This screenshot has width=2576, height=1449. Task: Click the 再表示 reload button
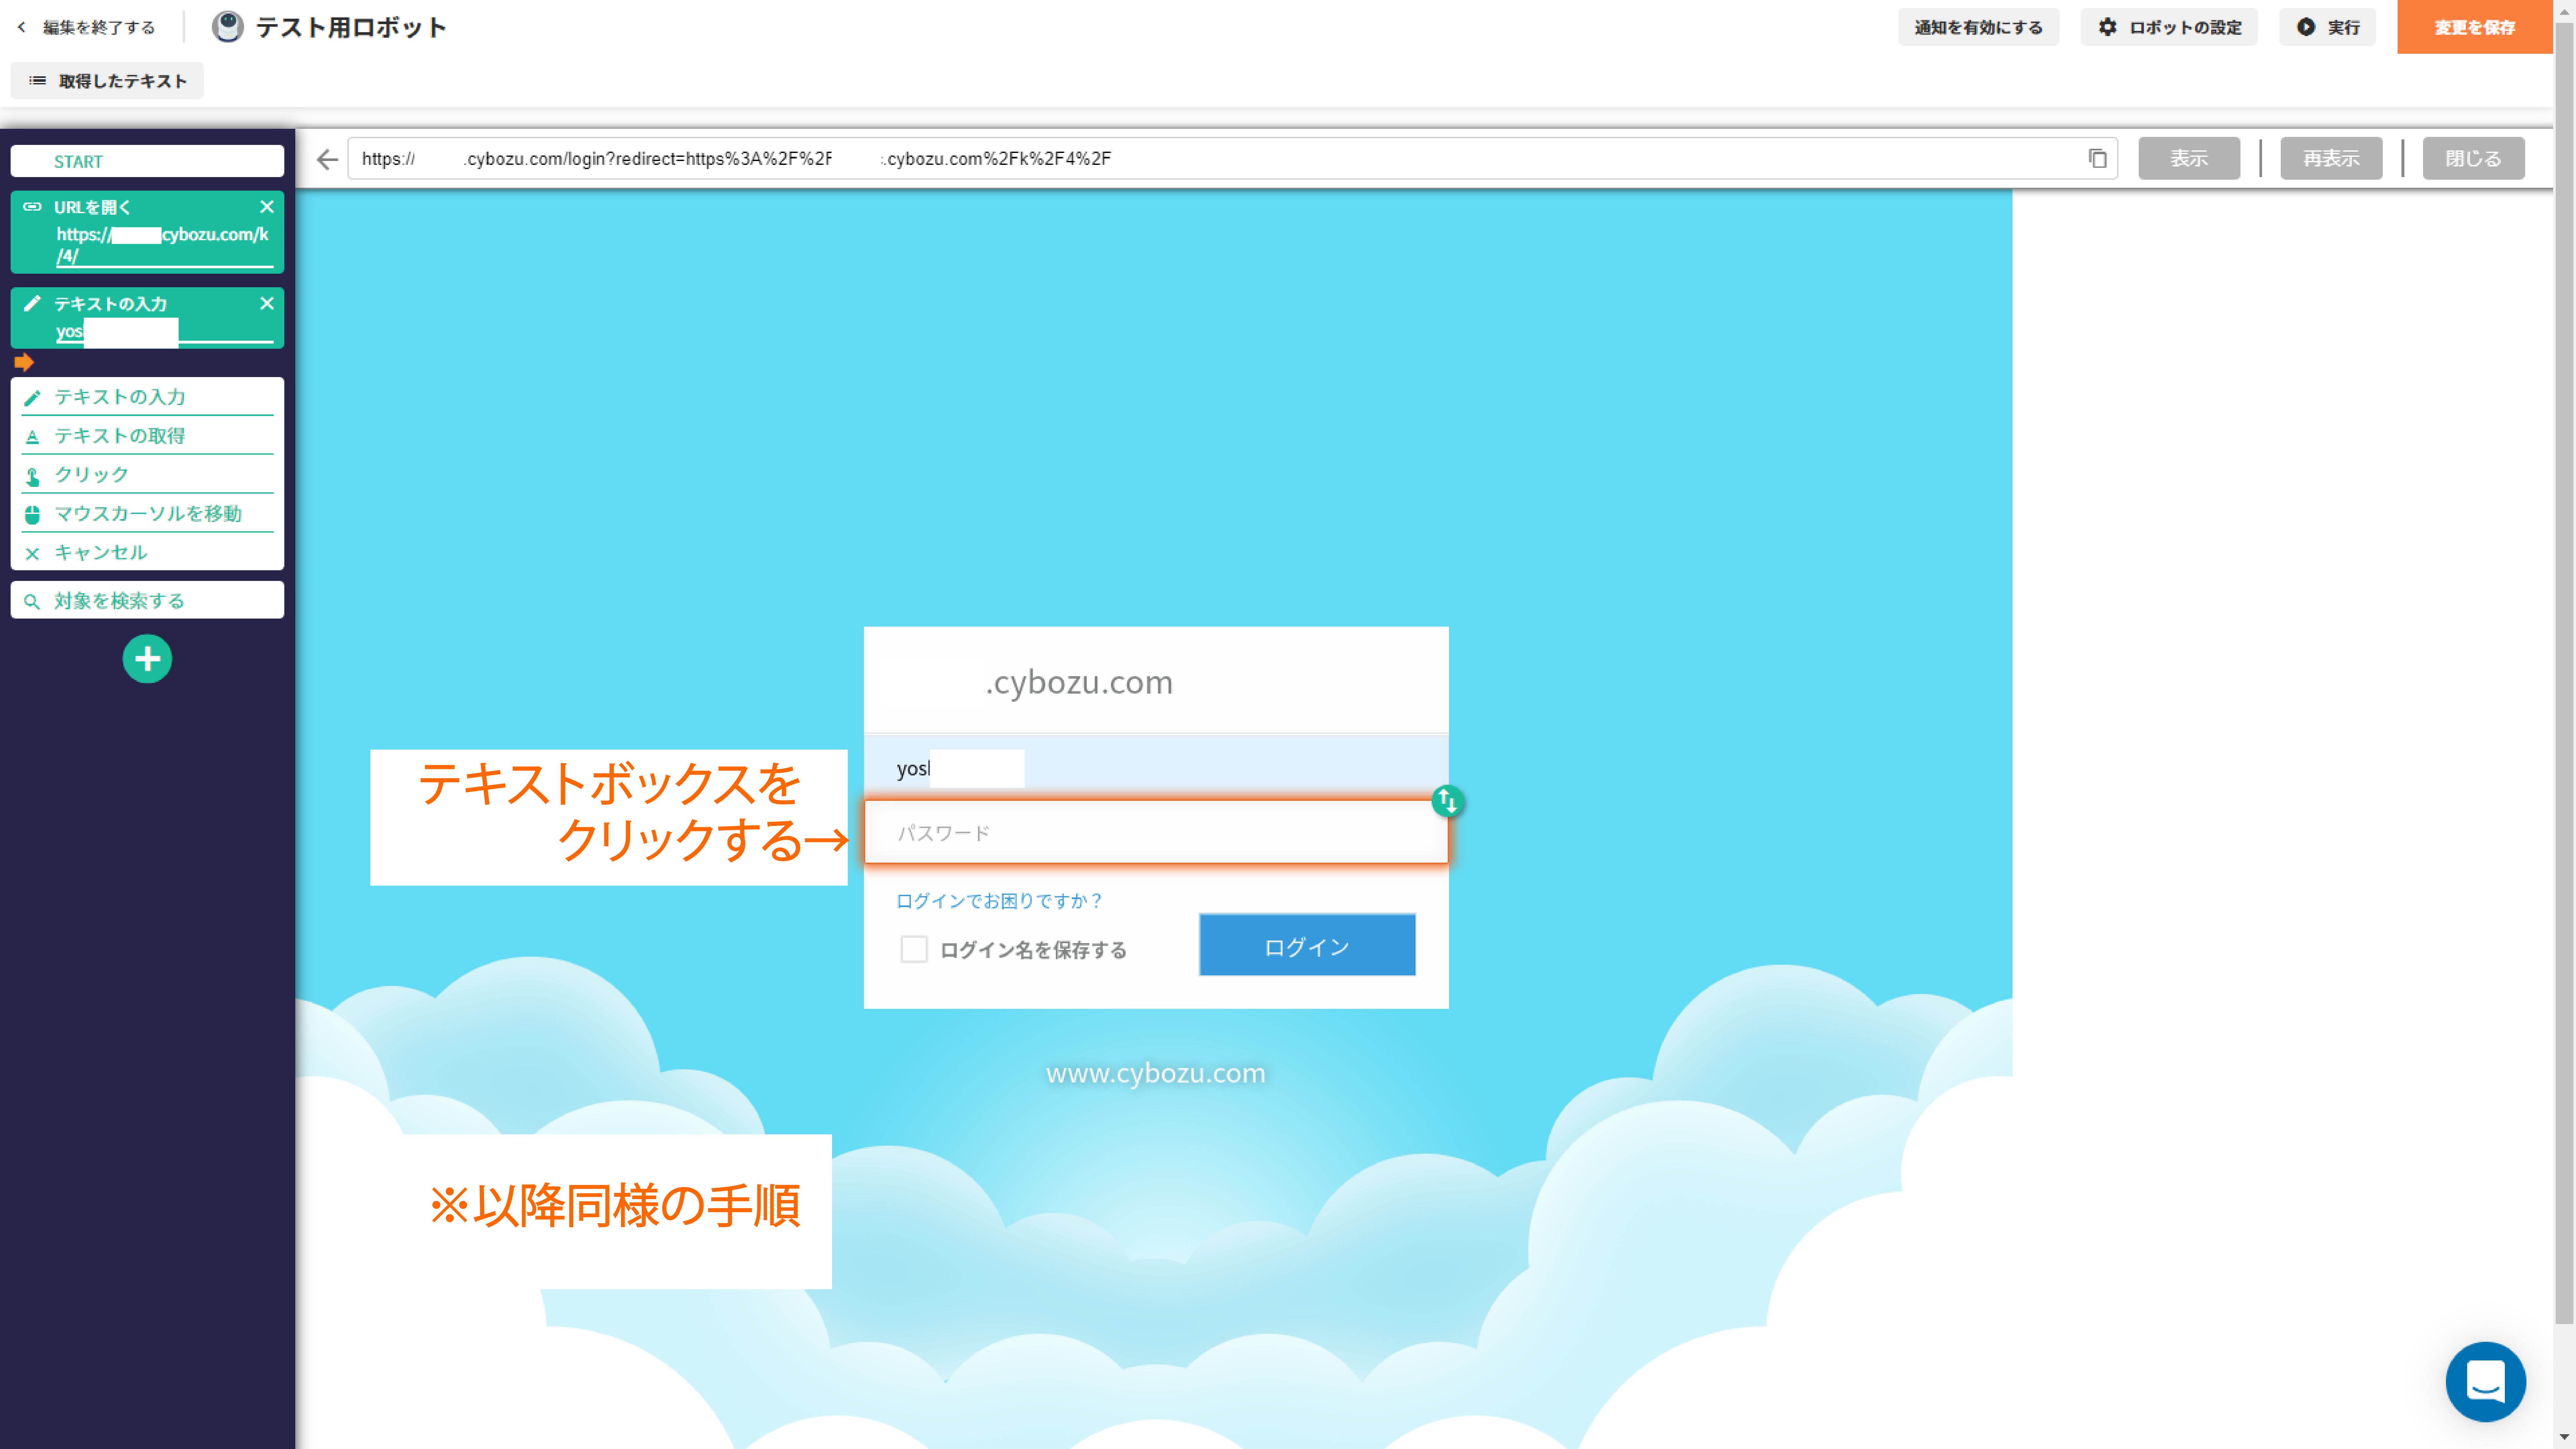pyautogui.click(x=2331, y=158)
